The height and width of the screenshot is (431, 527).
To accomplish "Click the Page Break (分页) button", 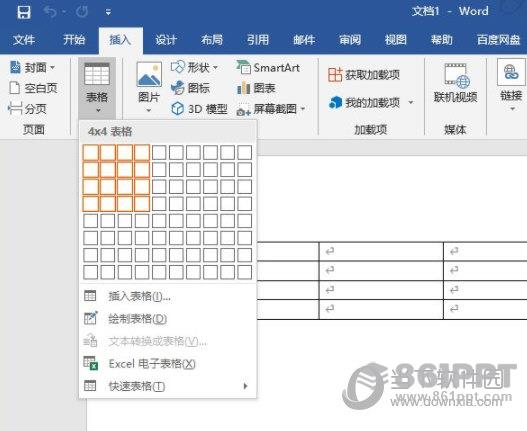I will coord(27,109).
